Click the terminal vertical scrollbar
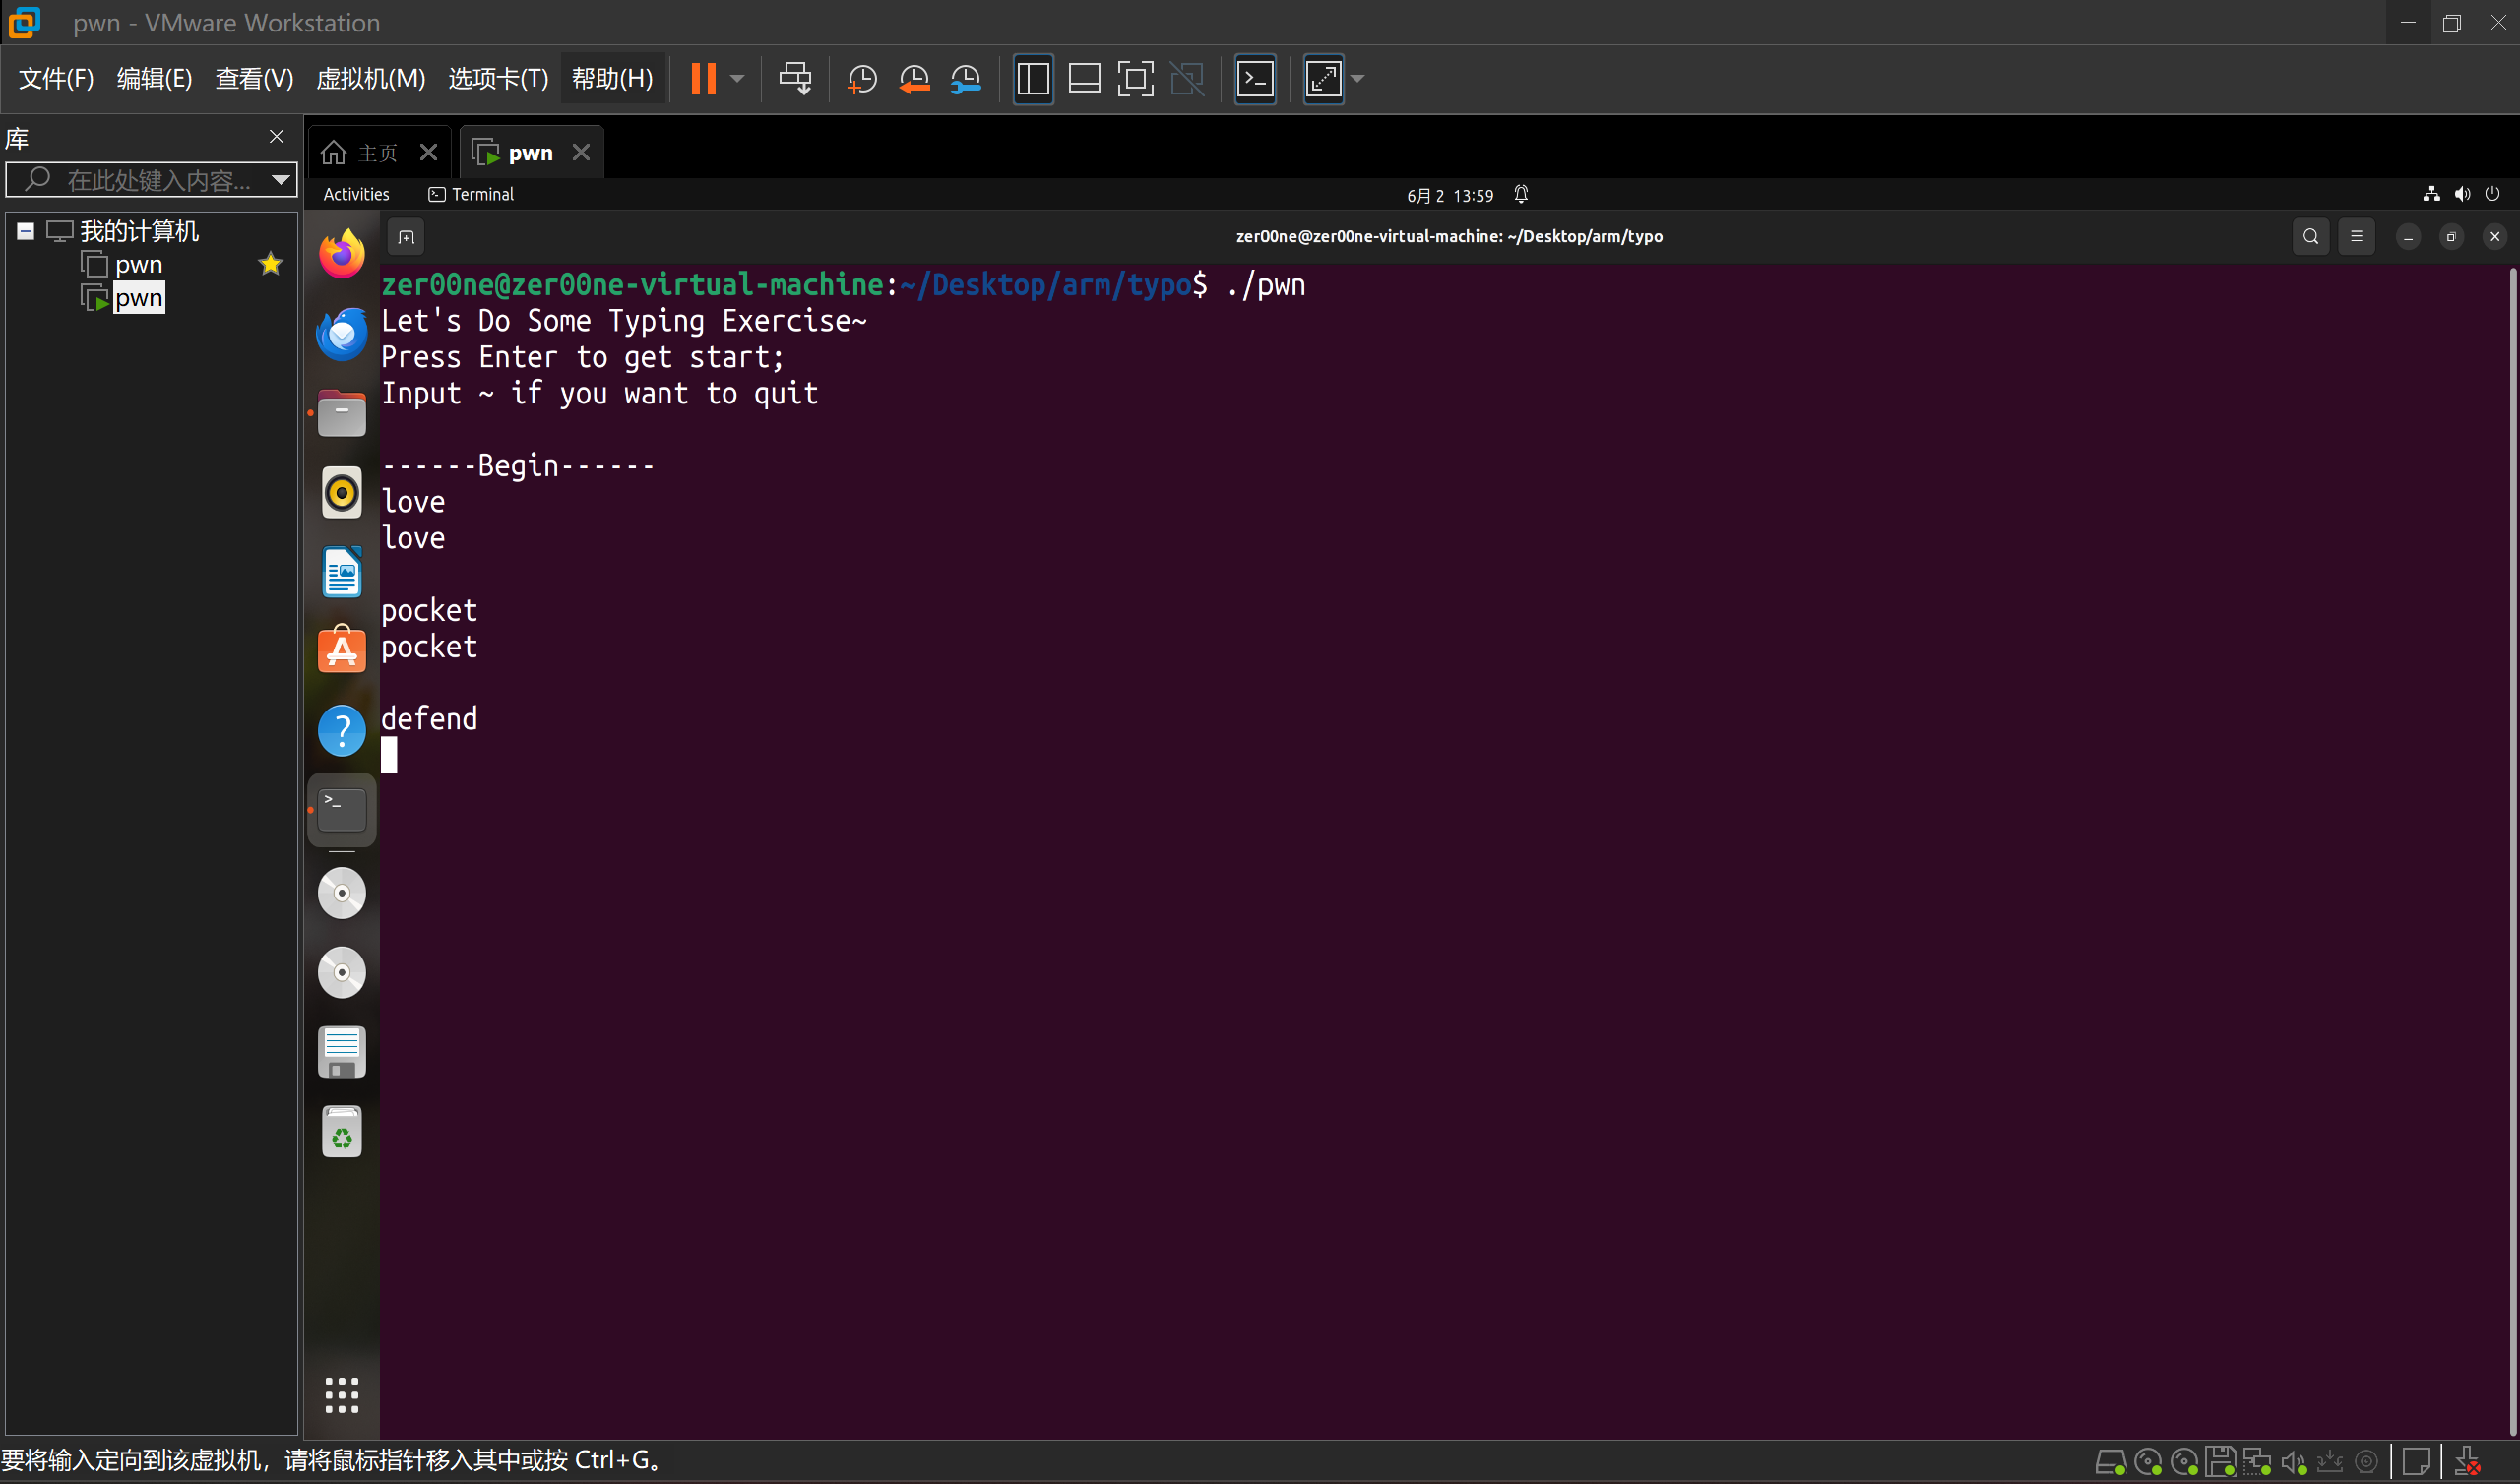This screenshot has height=1484, width=2520. 2513,850
